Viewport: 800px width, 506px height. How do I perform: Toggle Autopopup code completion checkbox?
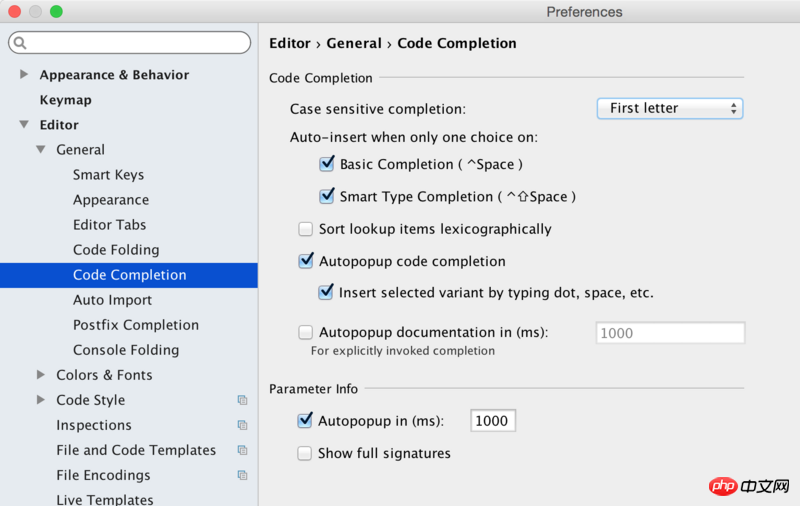[x=306, y=261]
